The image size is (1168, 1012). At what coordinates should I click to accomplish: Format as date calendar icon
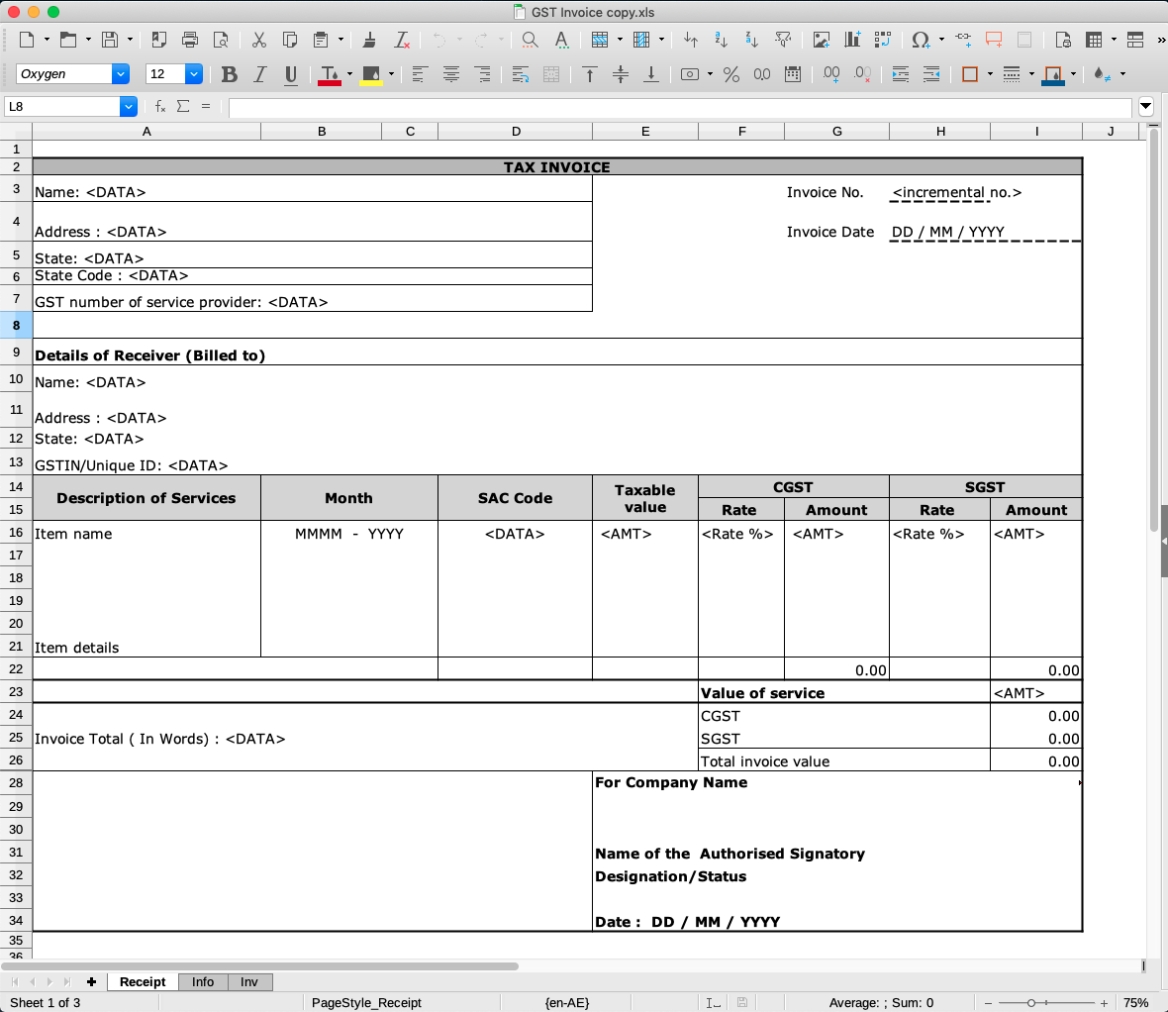(x=793, y=74)
